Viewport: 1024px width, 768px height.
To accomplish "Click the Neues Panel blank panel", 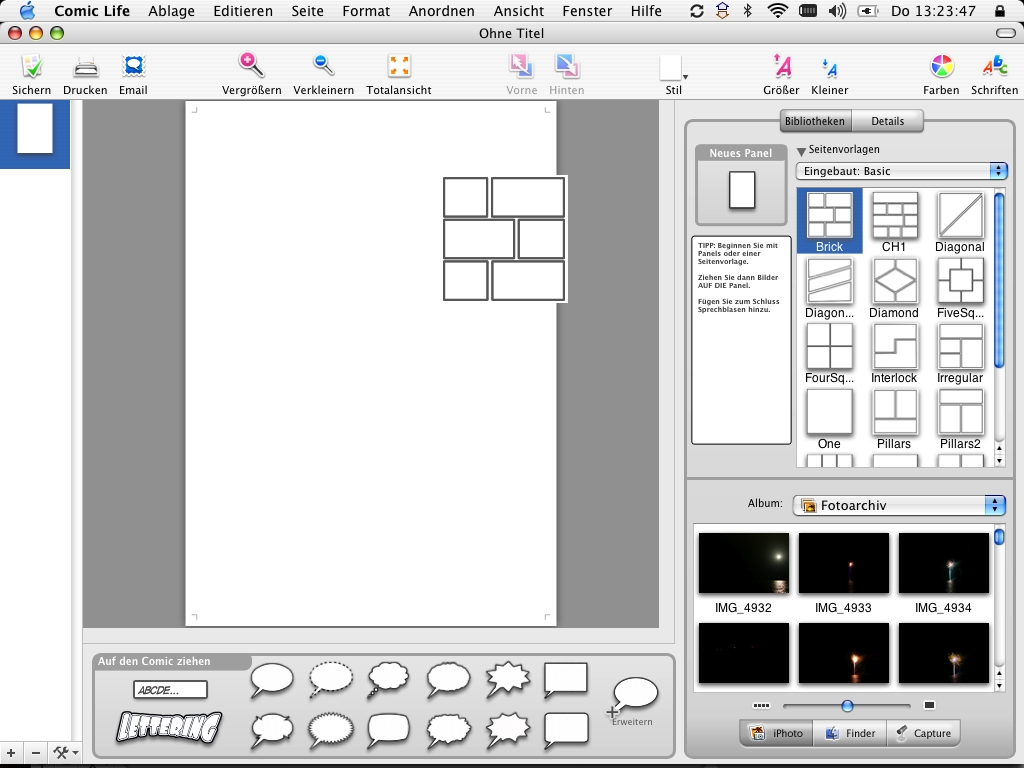I will [742, 190].
